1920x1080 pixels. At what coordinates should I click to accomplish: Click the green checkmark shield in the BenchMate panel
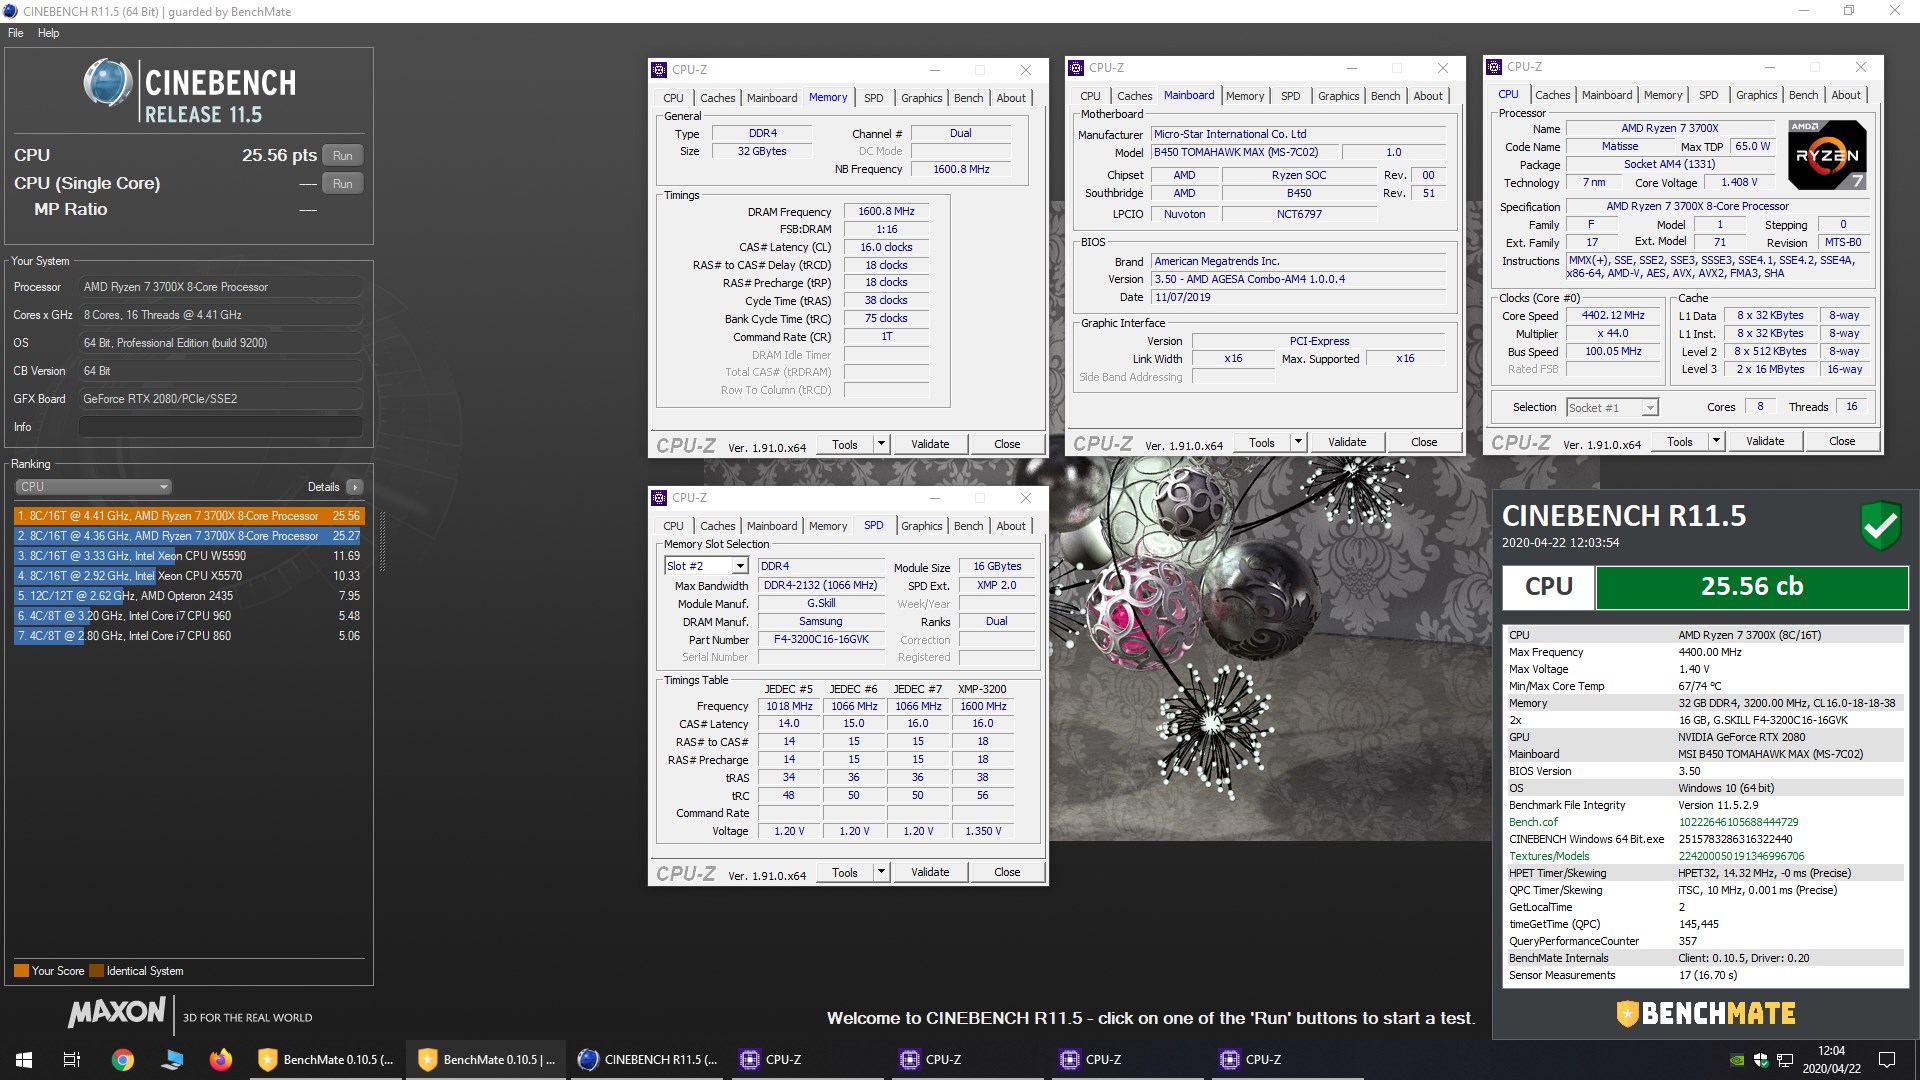1880,525
